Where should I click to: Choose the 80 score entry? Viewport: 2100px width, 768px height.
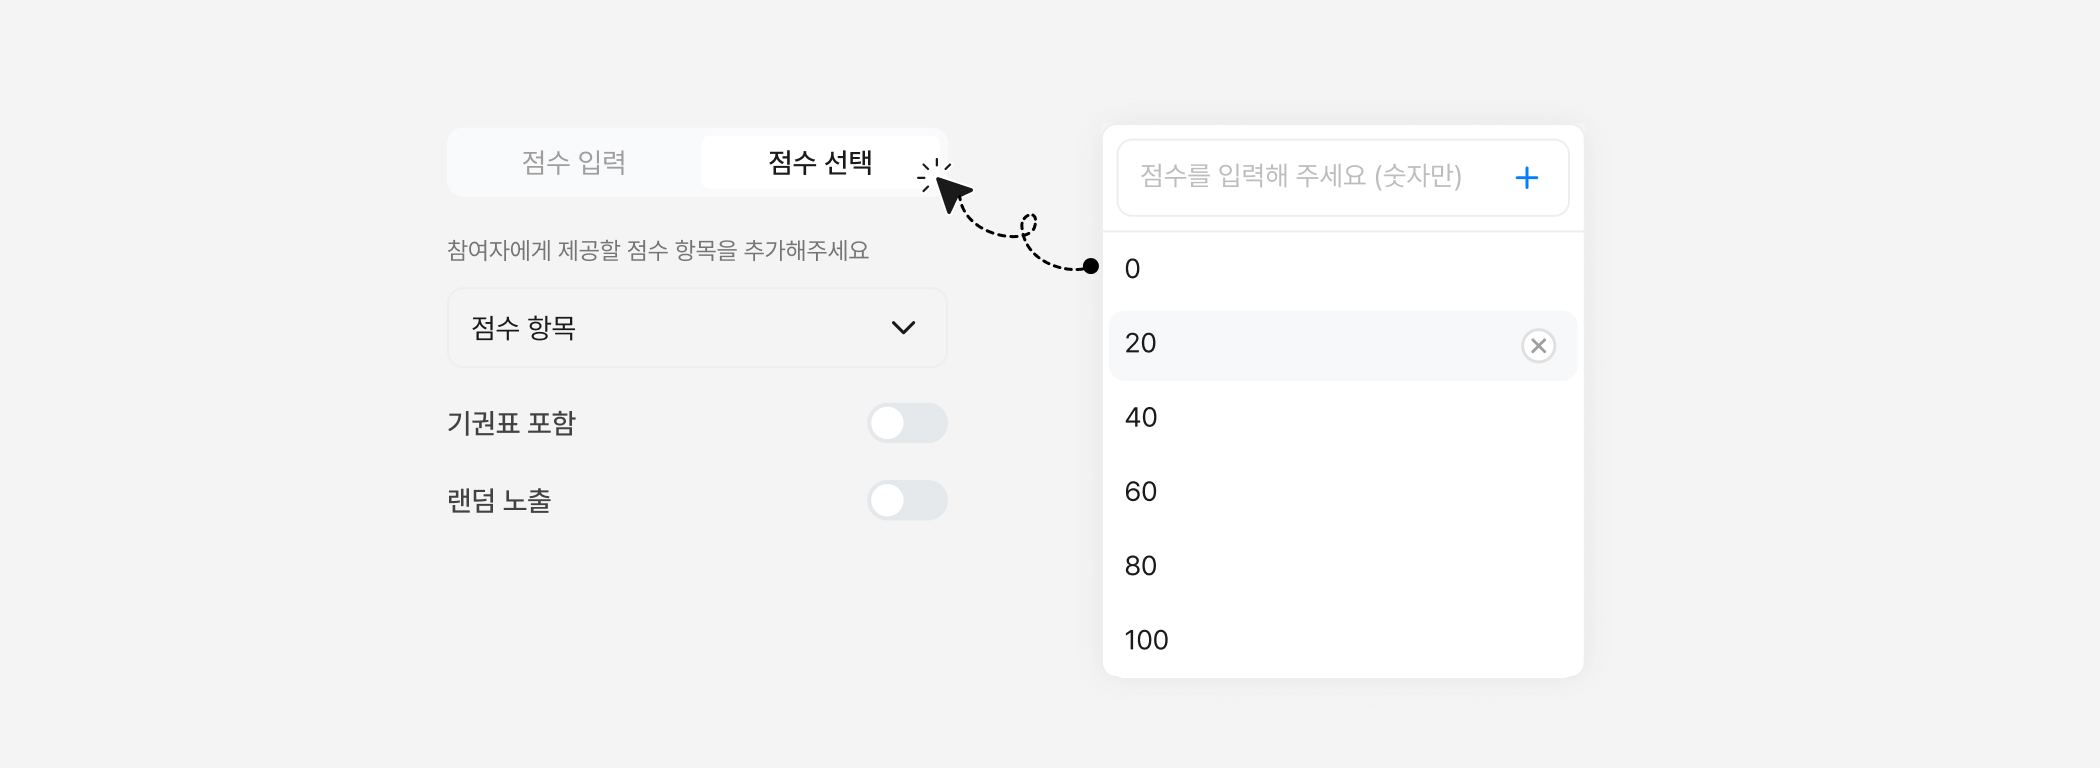pyautogui.click(x=1340, y=566)
